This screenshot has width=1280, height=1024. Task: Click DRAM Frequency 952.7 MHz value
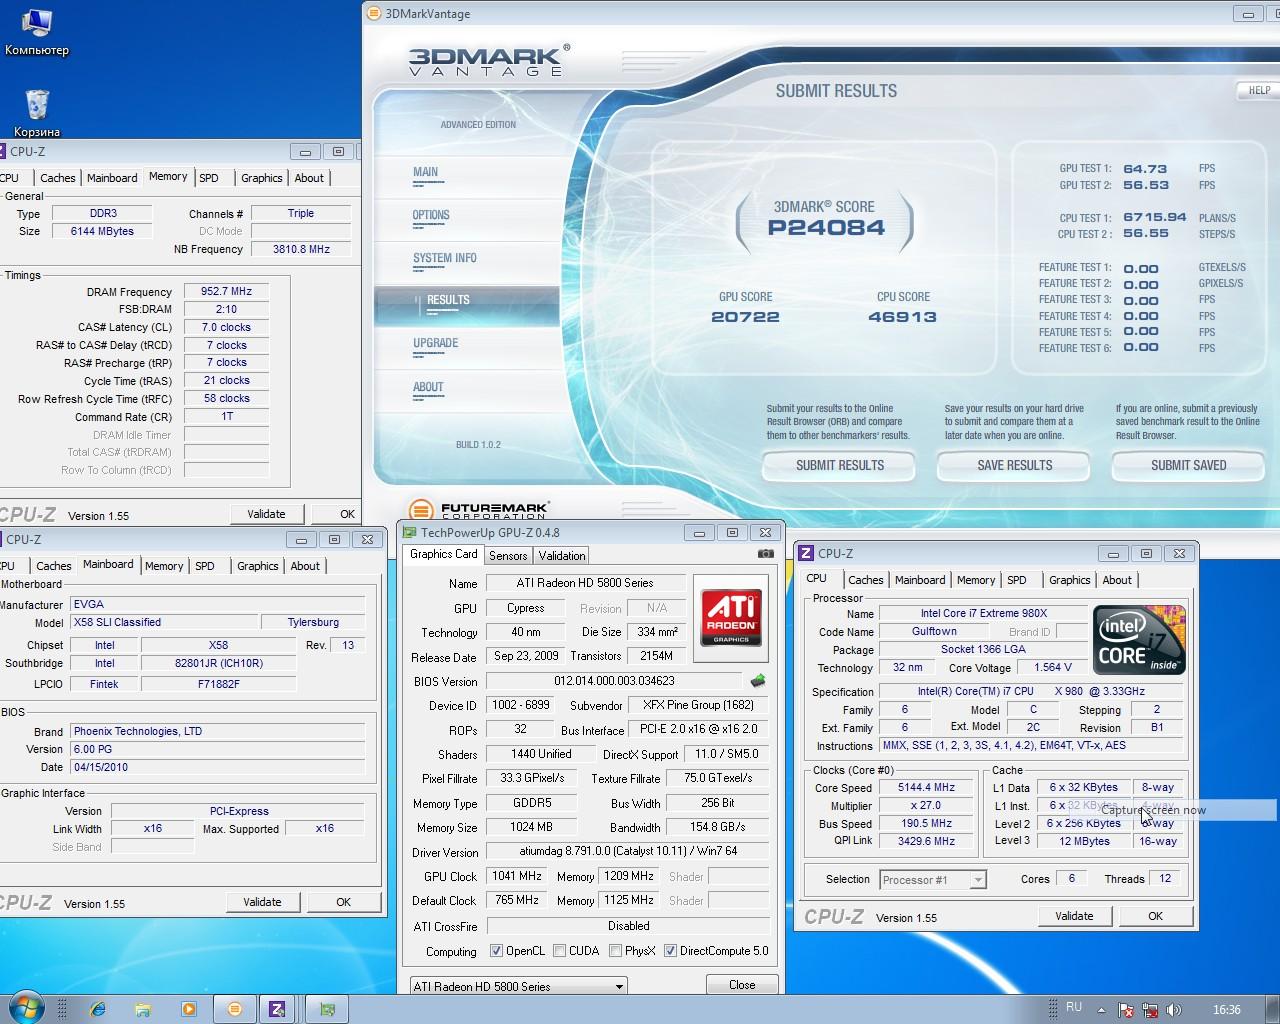tap(226, 292)
